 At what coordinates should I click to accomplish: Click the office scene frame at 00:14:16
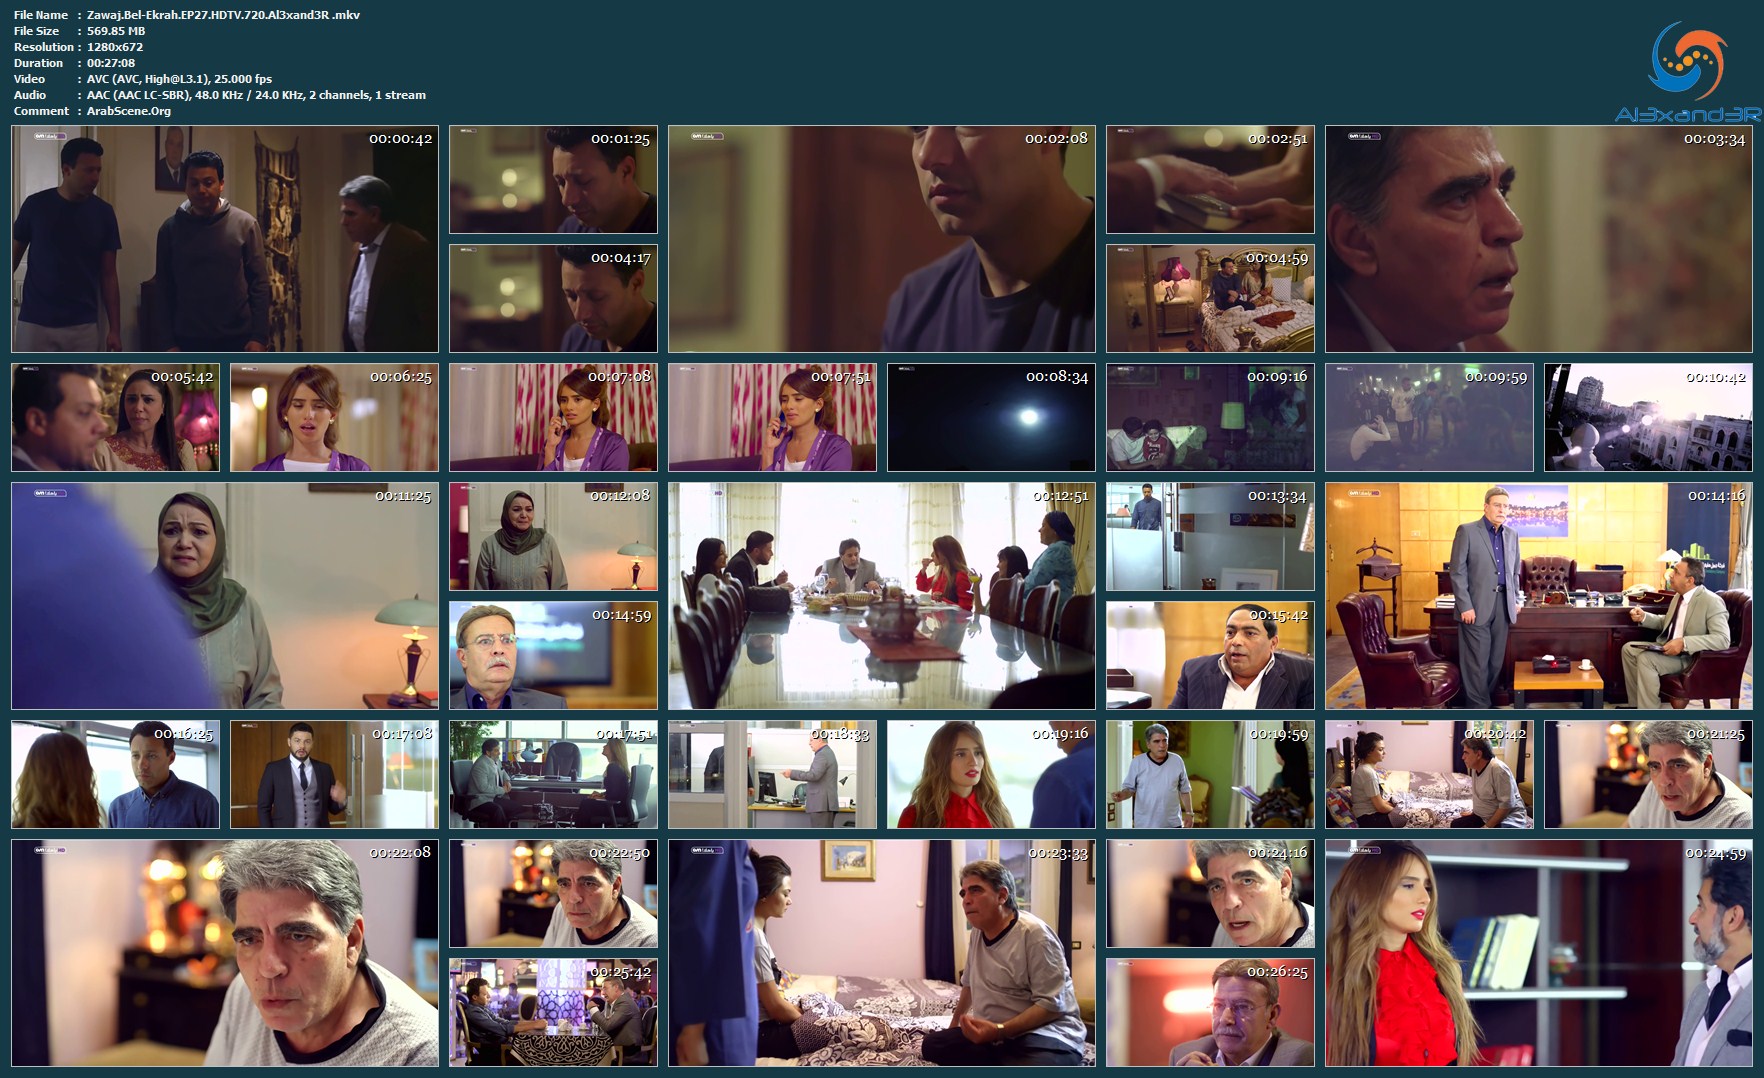coord(1539,596)
